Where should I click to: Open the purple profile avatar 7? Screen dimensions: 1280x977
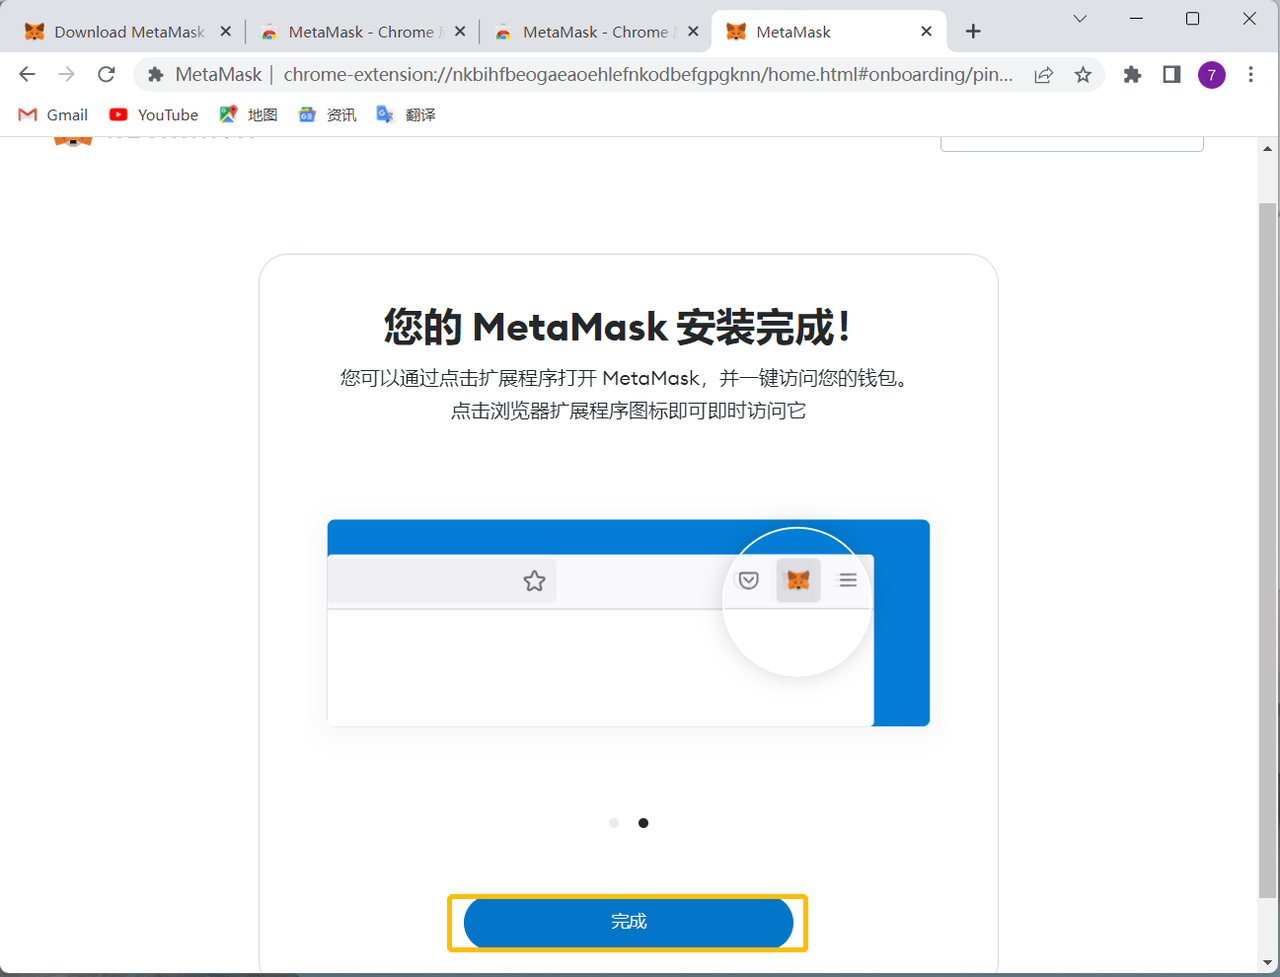[x=1212, y=75]
